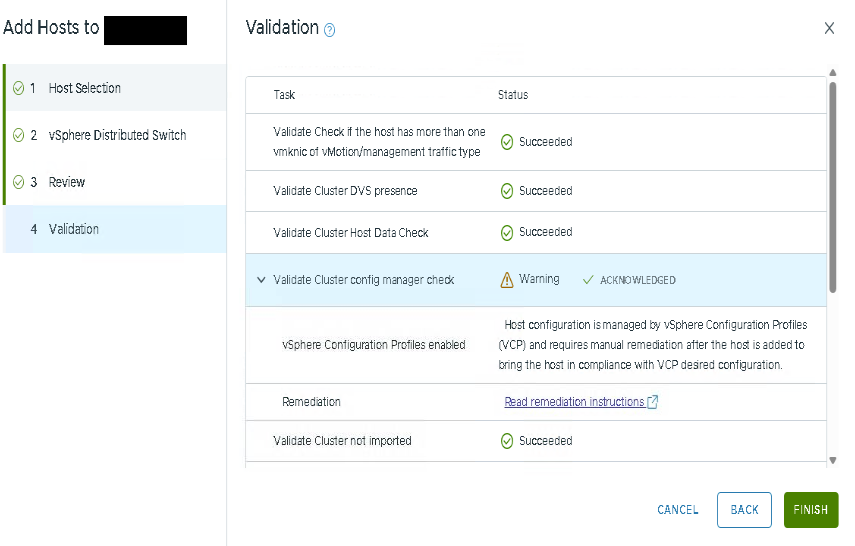
Task: Click the Succeeded icon for Cluster not imported
Action: coord(507,441)
